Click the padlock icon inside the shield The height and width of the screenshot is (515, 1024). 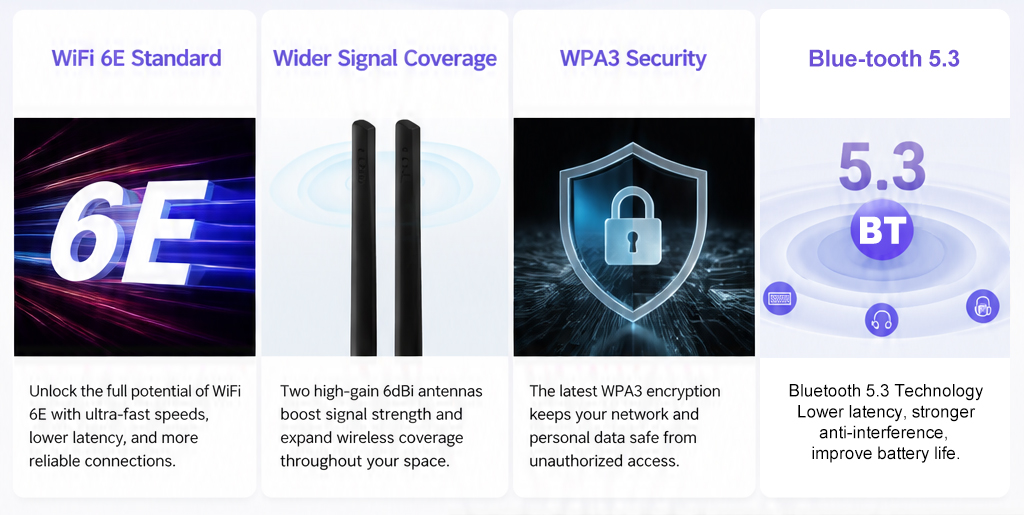pos(633,225)
